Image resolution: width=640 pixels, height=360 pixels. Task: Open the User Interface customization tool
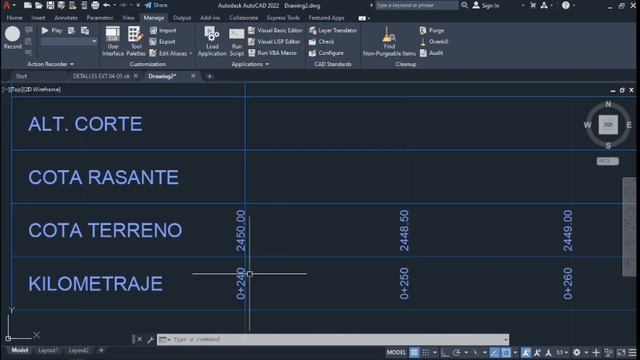pyautogui.click(x=113, y=41)
